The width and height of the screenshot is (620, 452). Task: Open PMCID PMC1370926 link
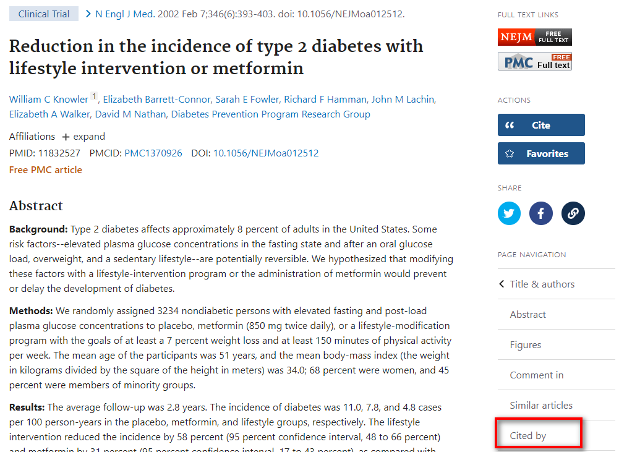[x=153, y=153]
